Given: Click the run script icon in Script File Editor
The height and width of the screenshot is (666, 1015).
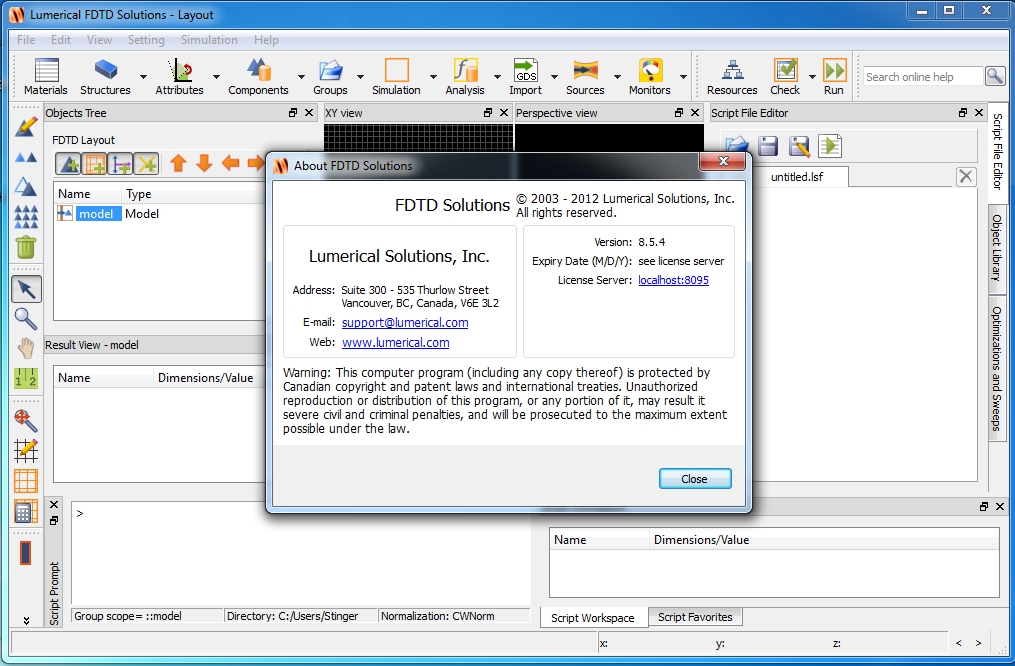Looking at the screenshot, I should (x=830, y=146).
